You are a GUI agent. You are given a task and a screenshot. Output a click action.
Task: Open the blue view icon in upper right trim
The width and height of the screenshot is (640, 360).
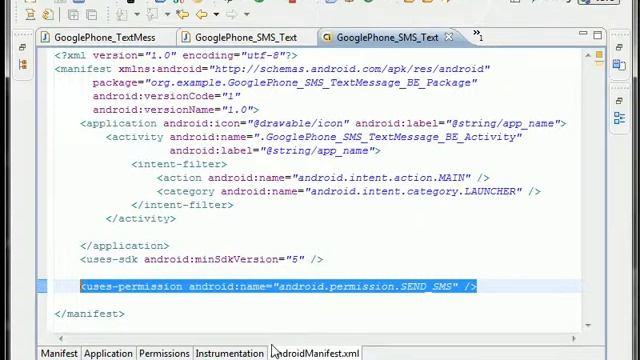point(619,64)
